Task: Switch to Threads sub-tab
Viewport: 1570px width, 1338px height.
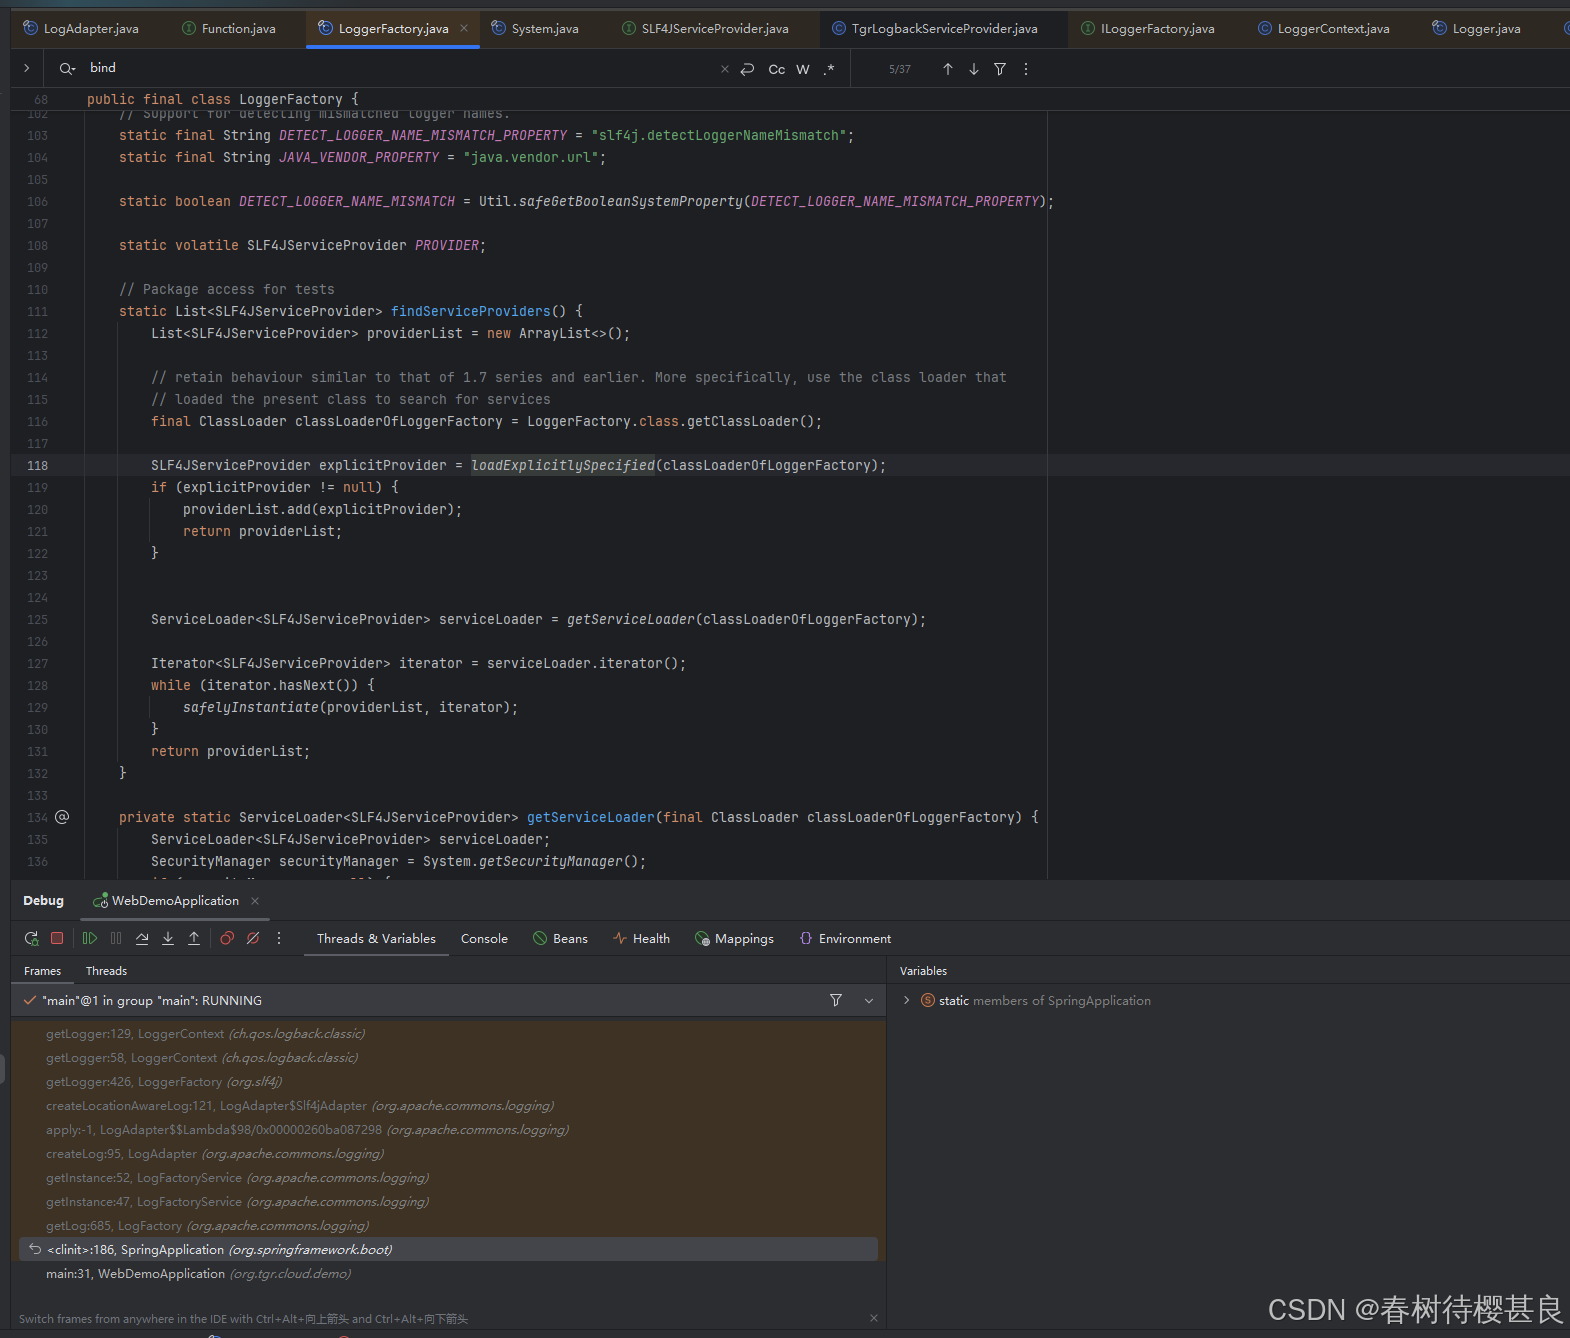Action: pos(106,971)
